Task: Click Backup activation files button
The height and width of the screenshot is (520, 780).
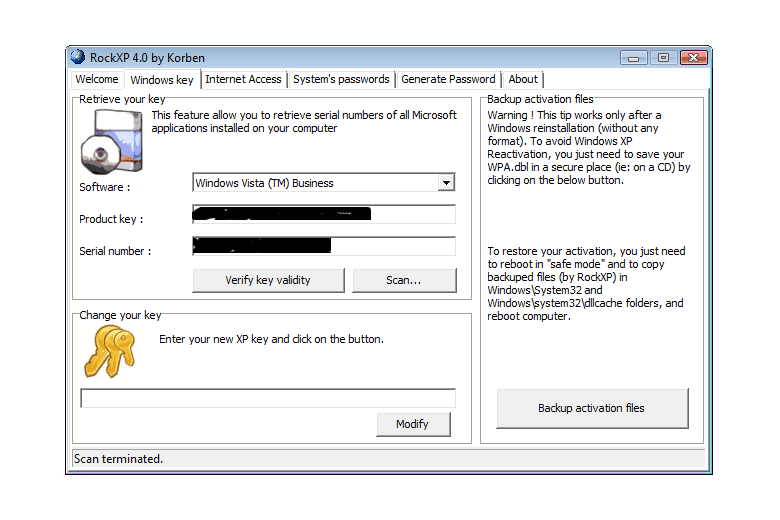Action: click(x=592, y=408)
